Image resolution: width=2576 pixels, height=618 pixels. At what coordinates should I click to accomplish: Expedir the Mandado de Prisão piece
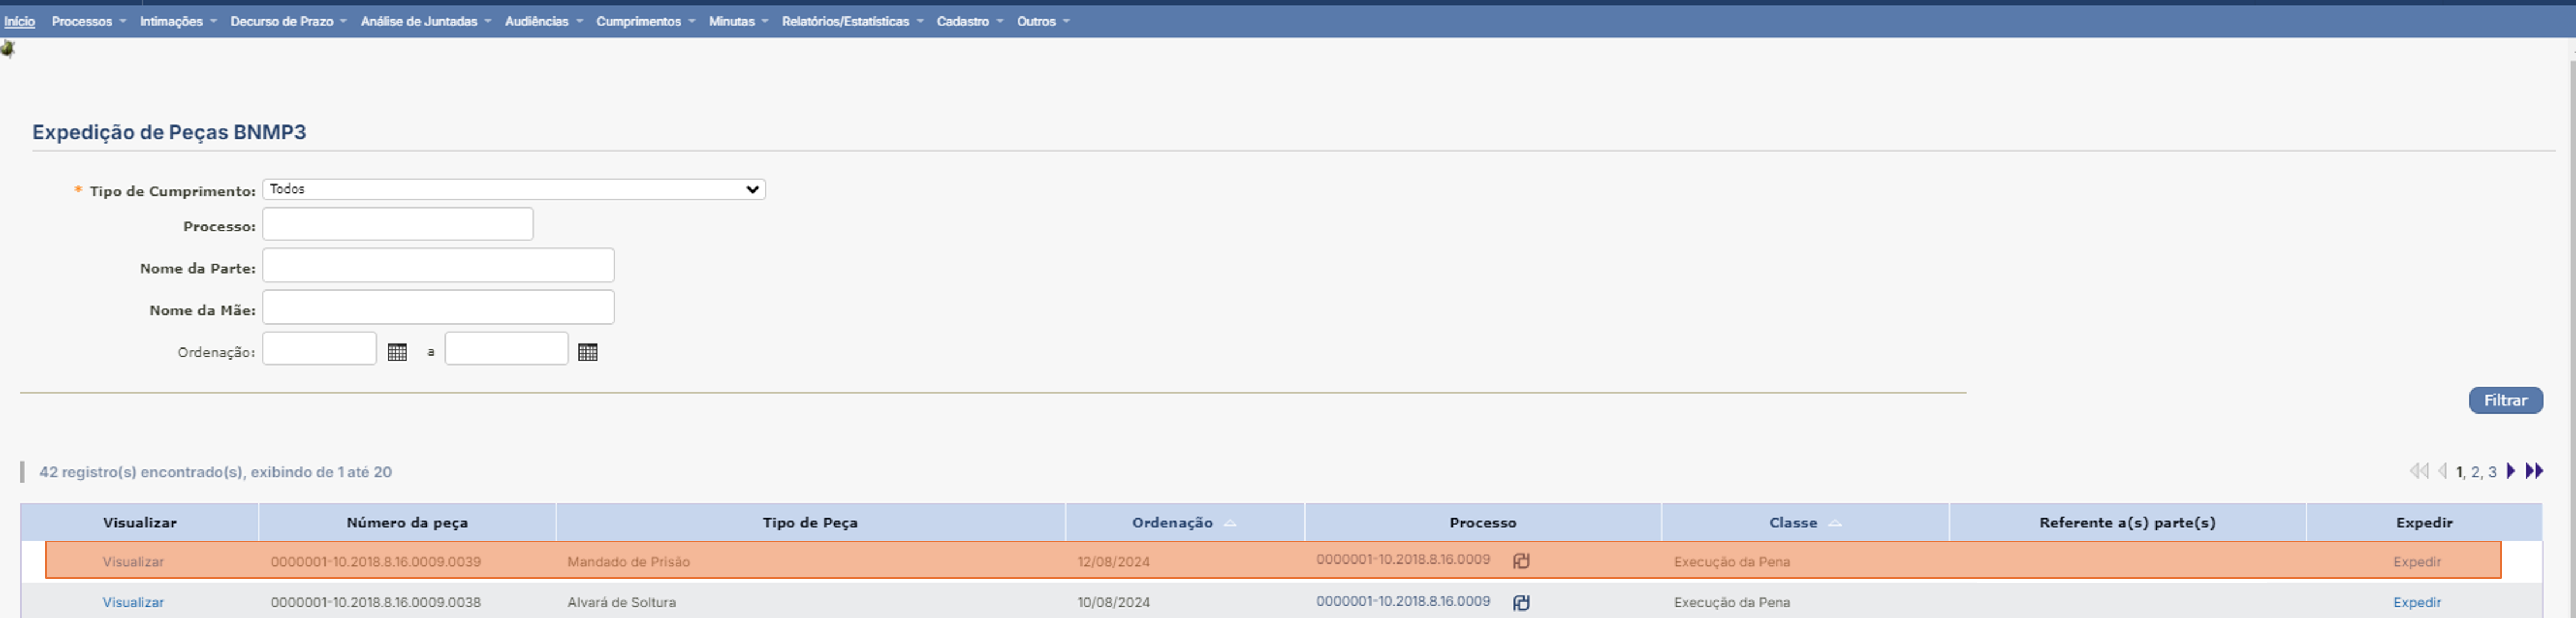click(x=2417, y=562)
